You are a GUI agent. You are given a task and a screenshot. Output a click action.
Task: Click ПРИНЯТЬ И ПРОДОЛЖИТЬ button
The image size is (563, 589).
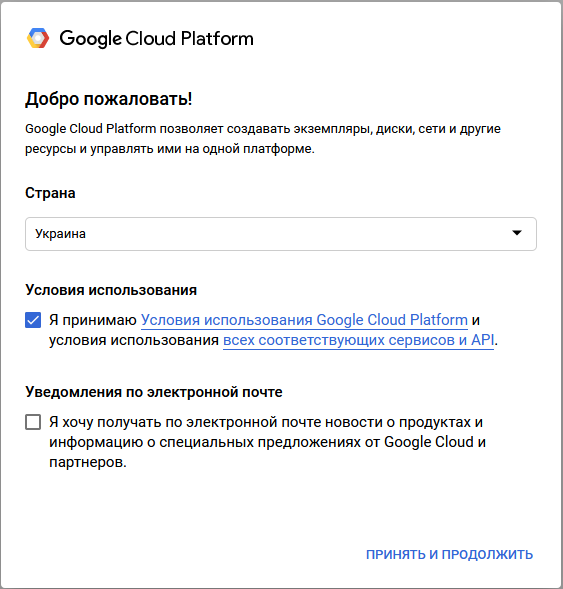click(449, 554)
